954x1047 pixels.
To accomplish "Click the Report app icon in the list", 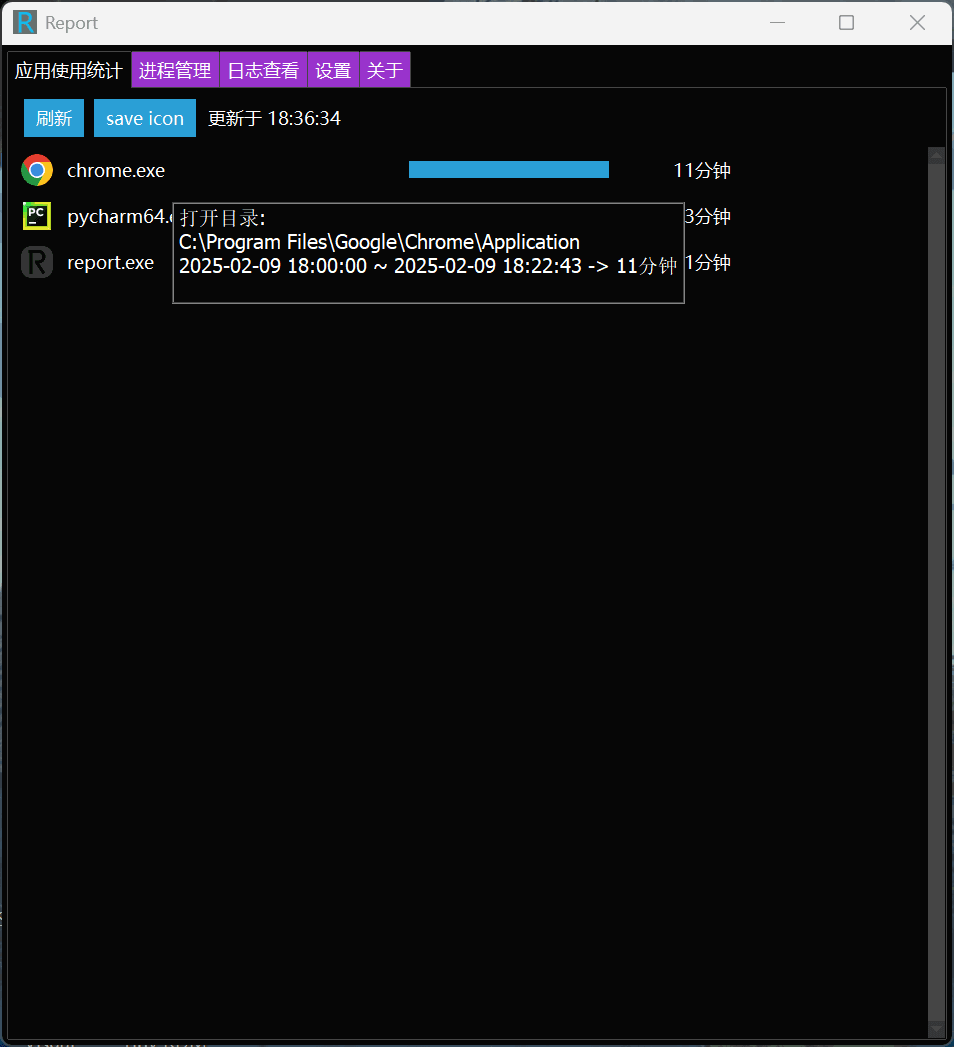I will (37, 262).
